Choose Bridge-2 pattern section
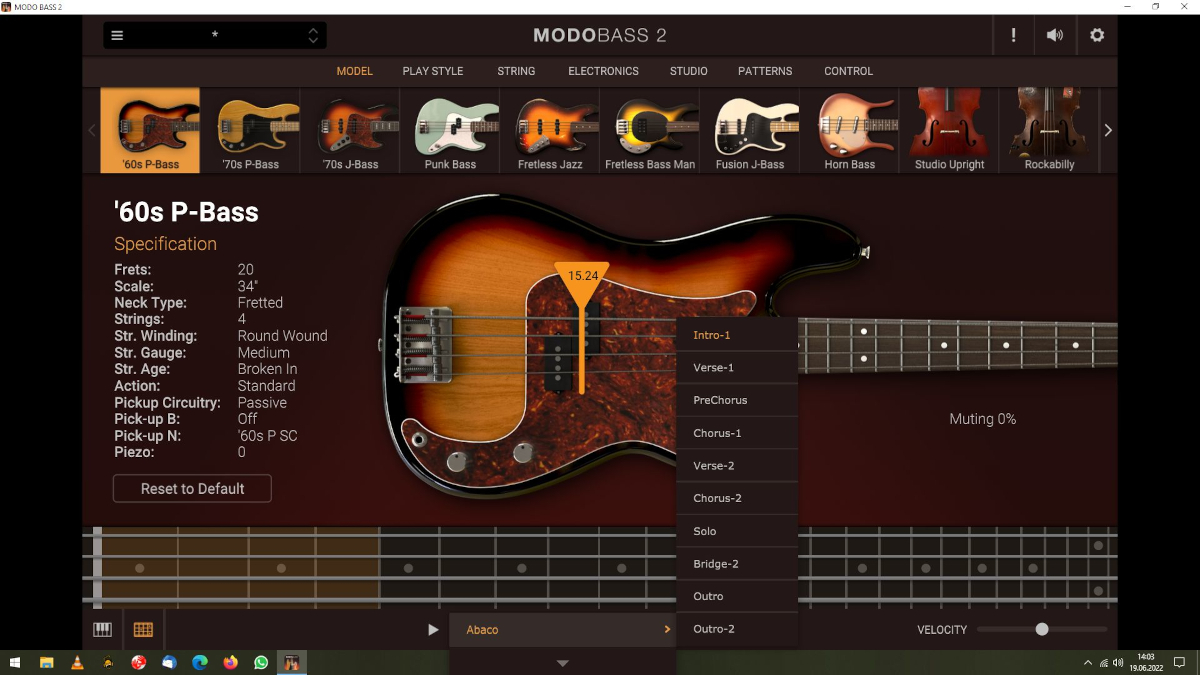The image size is (1200, 675). 737,564
